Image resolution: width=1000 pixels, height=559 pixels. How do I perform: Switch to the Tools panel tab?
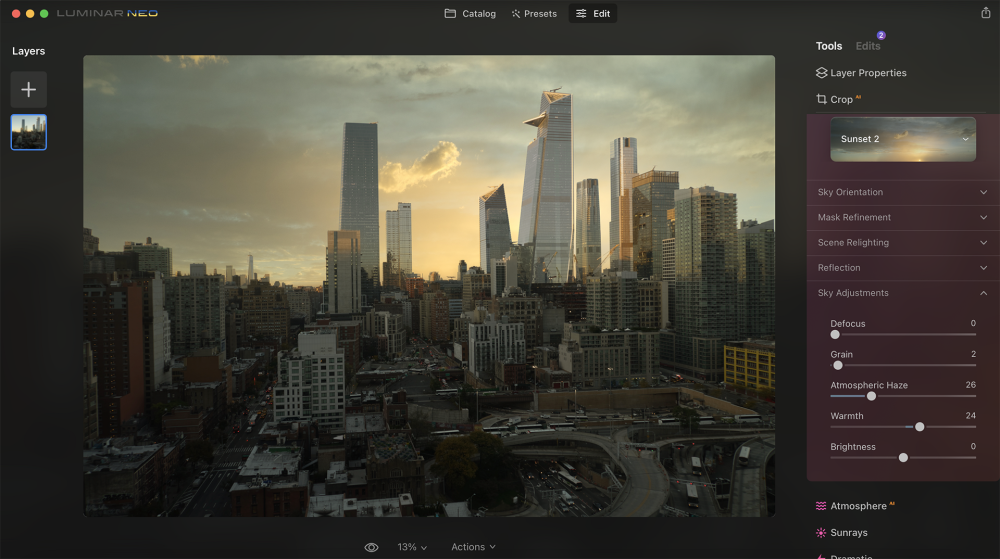click(x=828, y=46)
